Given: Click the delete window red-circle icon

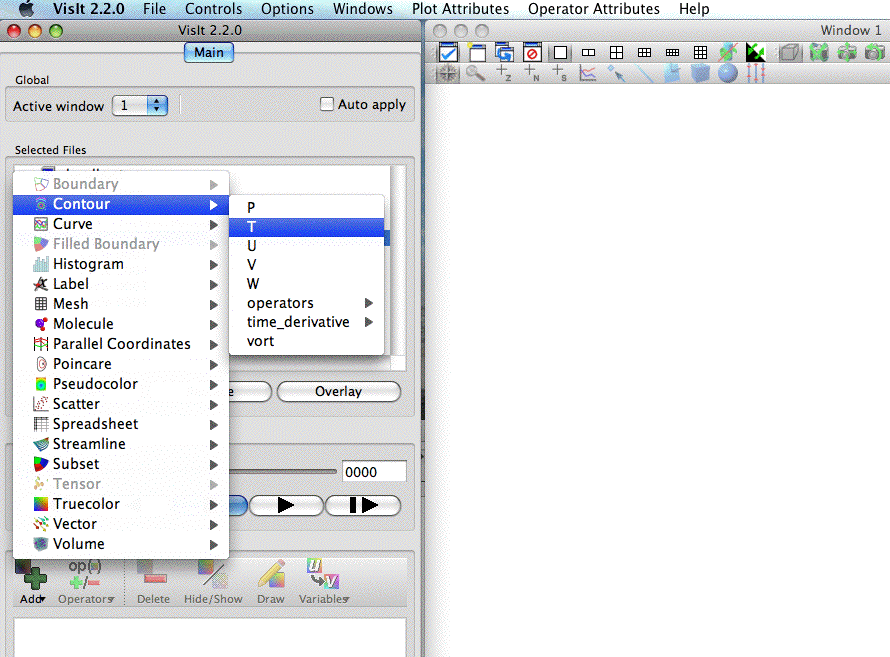Looking at the screenshot, I should [532, 52].
